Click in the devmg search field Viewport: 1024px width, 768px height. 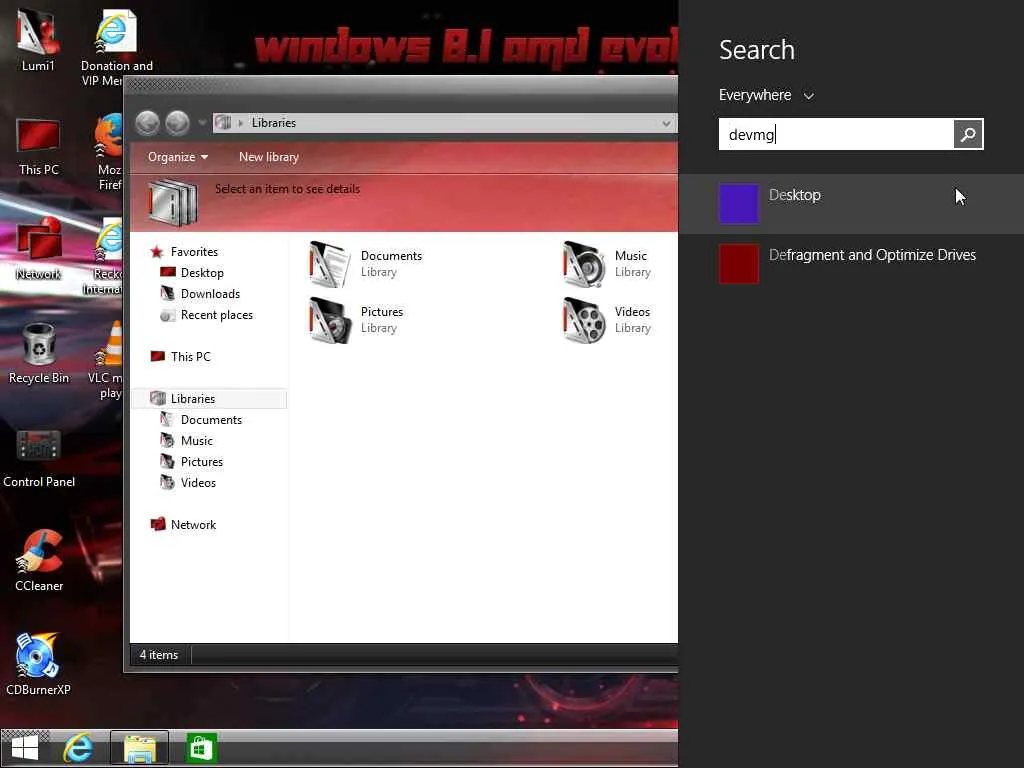pos(836,135)
